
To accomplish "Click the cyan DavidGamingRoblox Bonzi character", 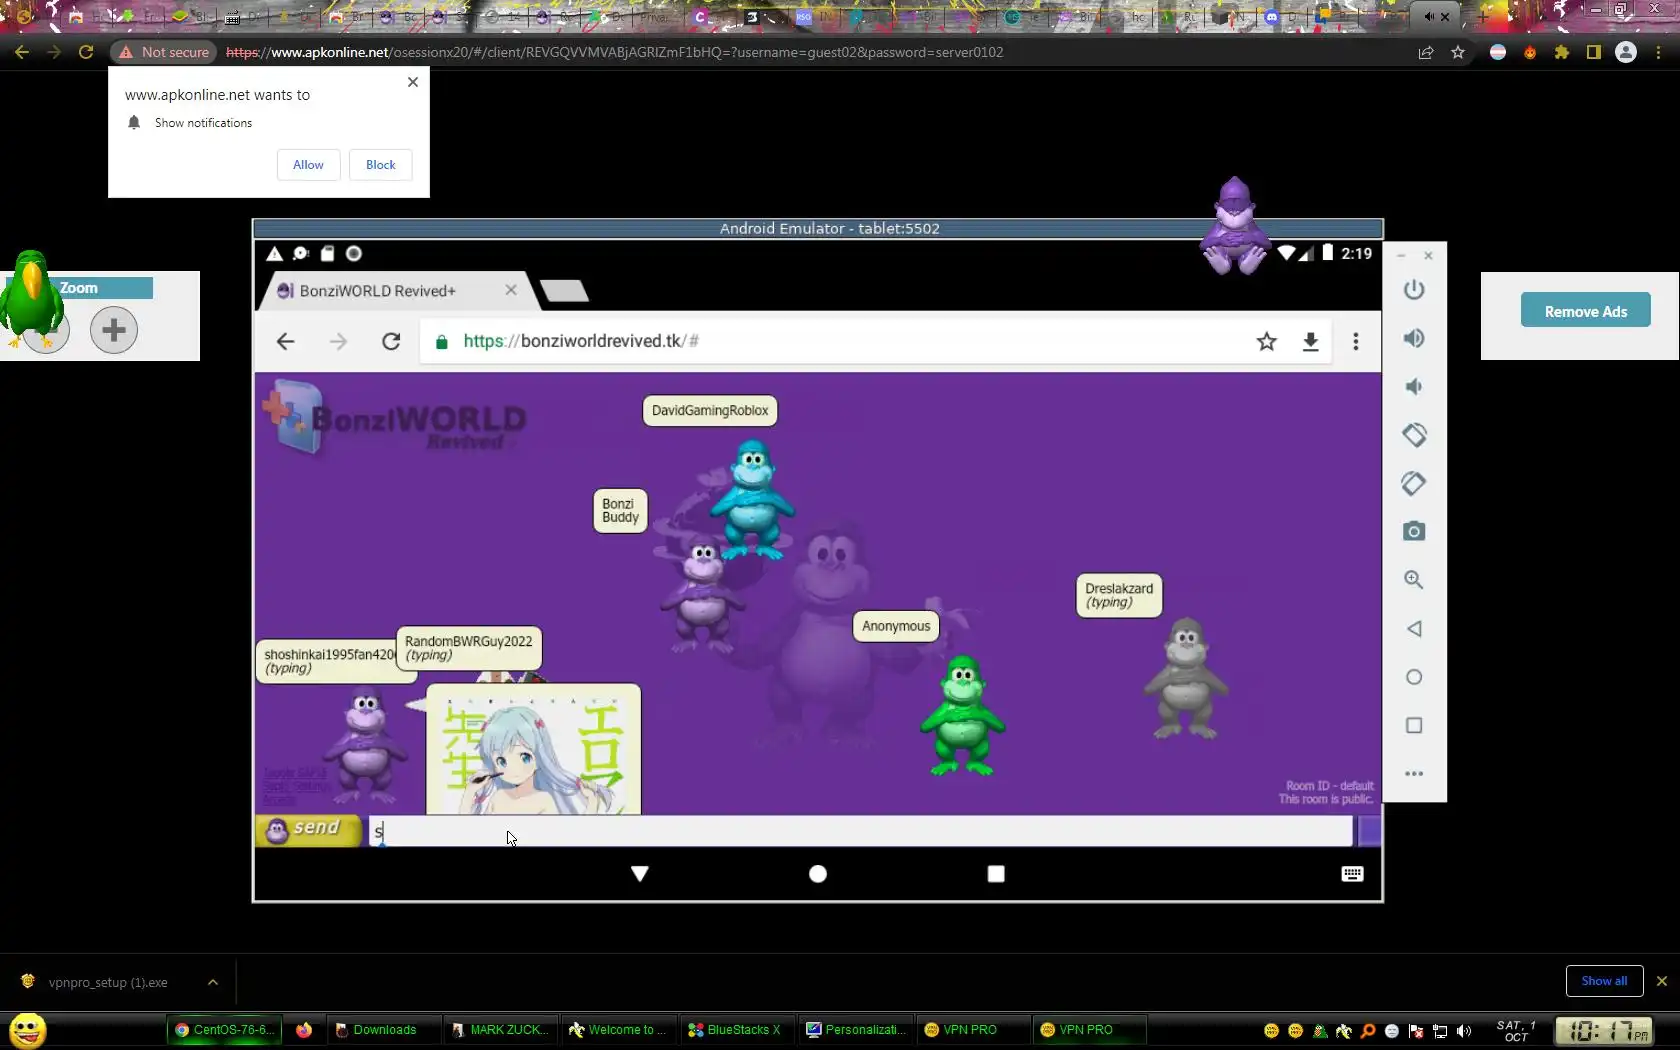I will click(752, 500).
